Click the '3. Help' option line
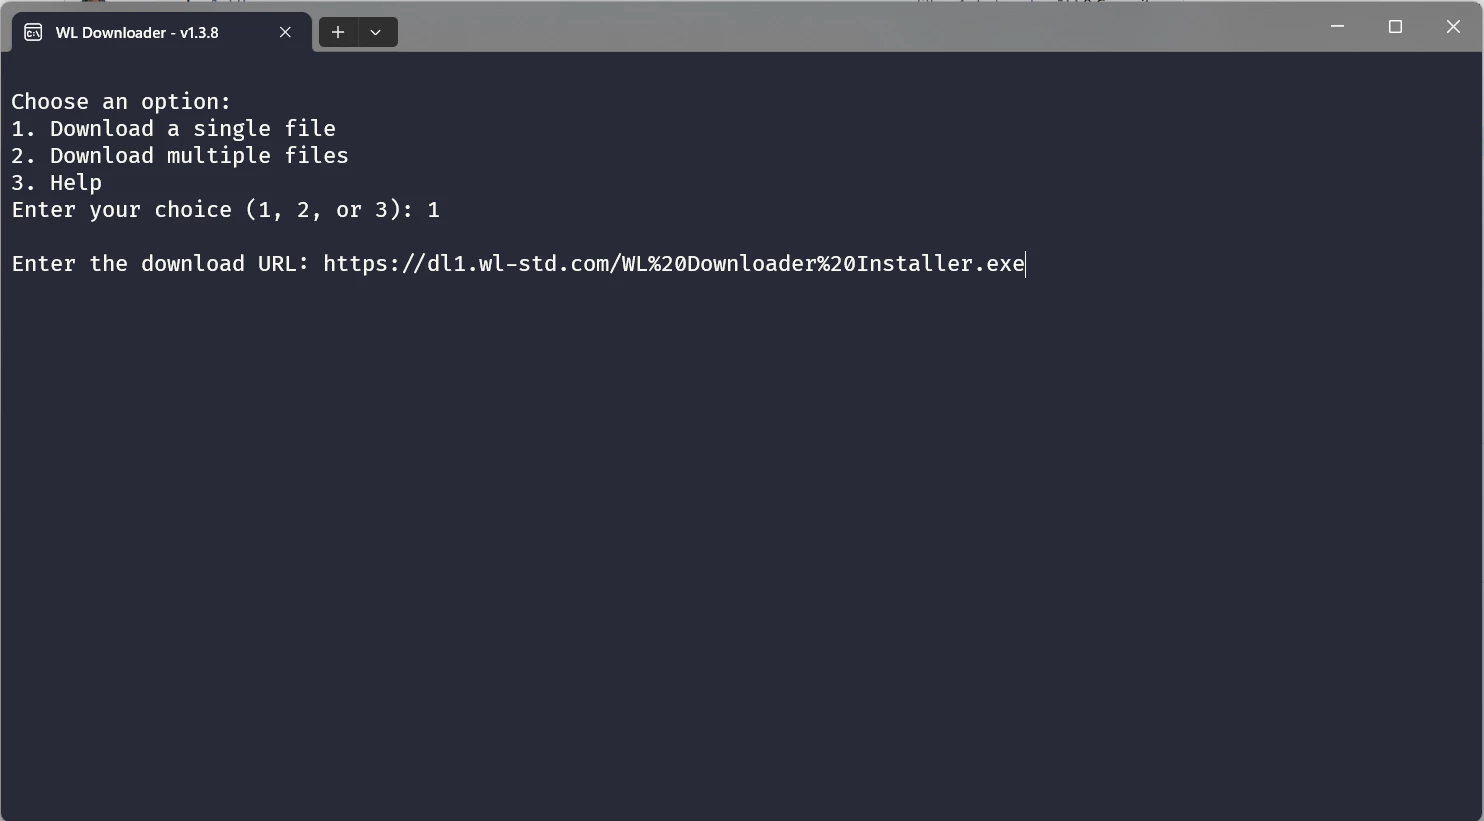The height and width of the screenshot is (821, 1484). point(57,183)
